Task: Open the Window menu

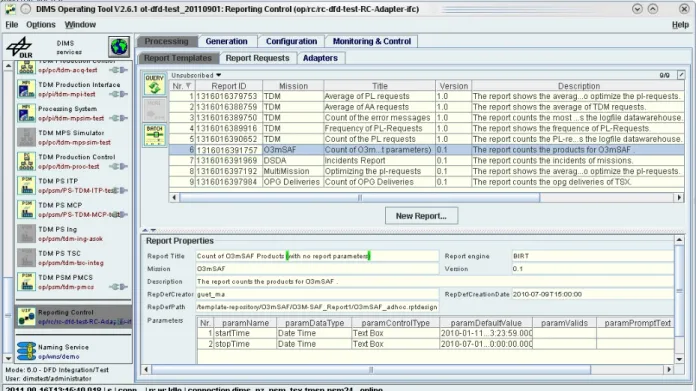Action: pos(80,25)
